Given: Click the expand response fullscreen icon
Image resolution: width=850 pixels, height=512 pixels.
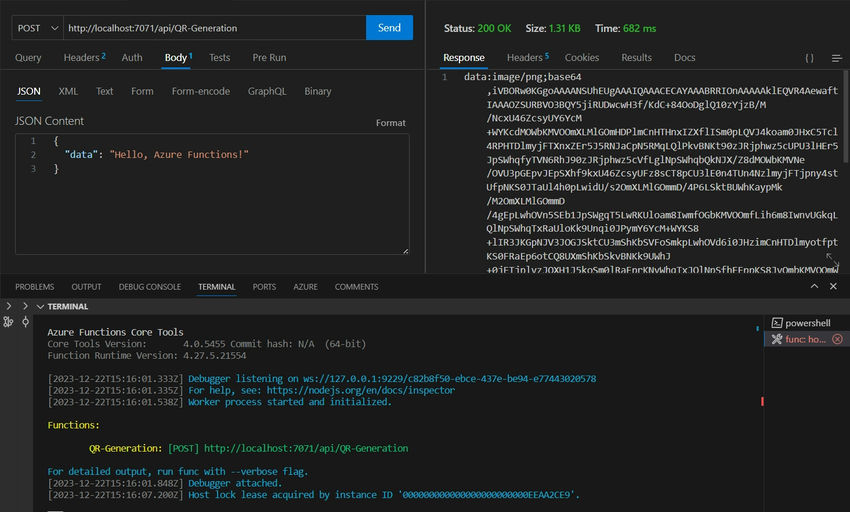Looking at the screenshot, I should 831,260.
